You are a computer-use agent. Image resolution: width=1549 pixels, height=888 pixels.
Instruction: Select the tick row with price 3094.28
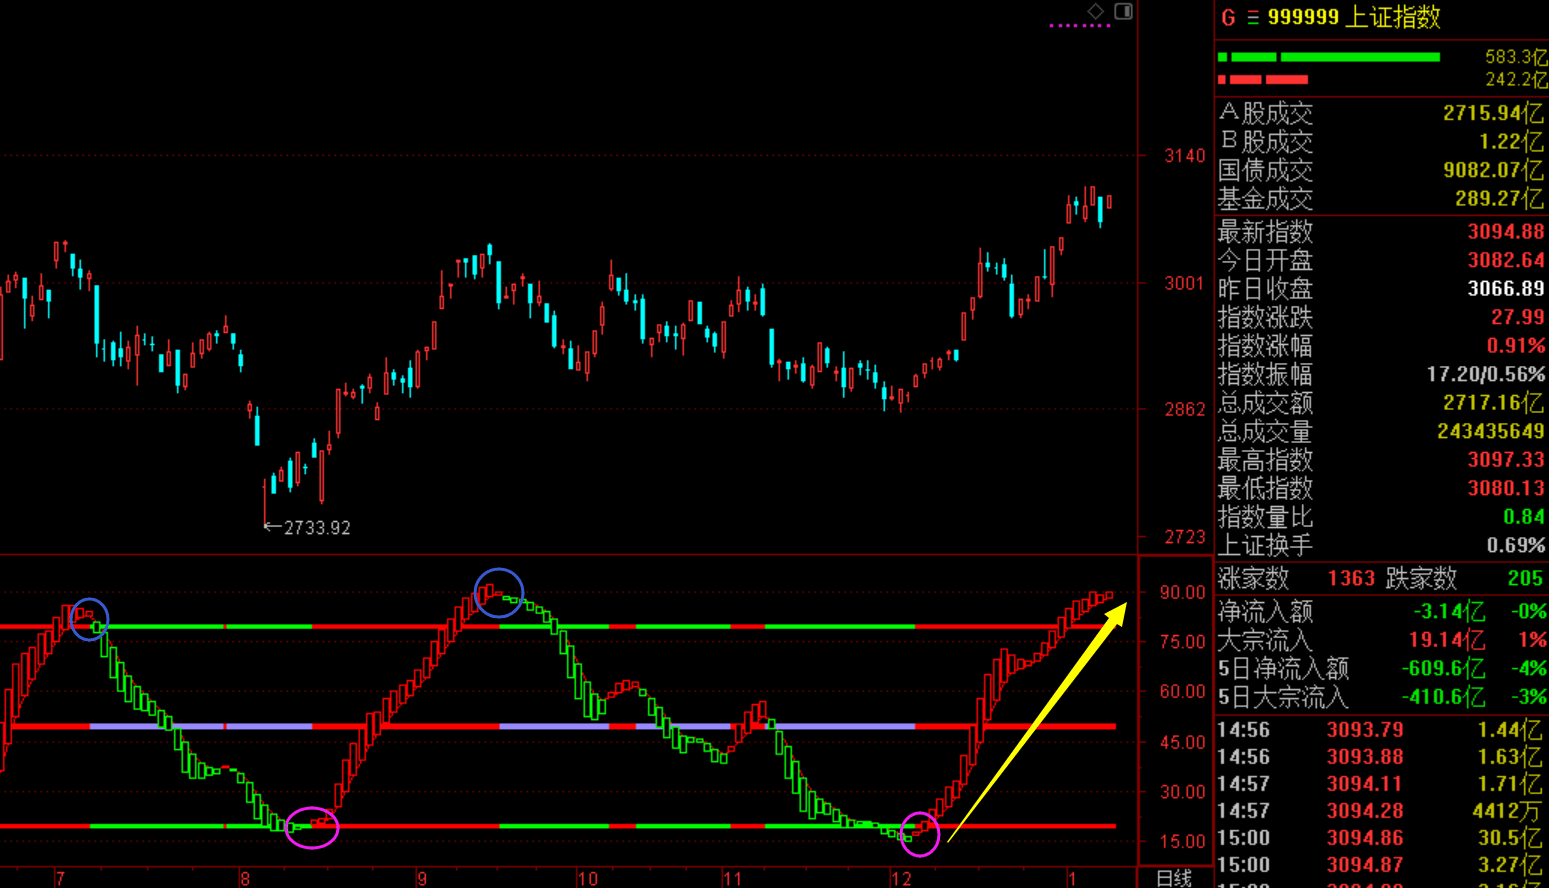point(1382,811)
